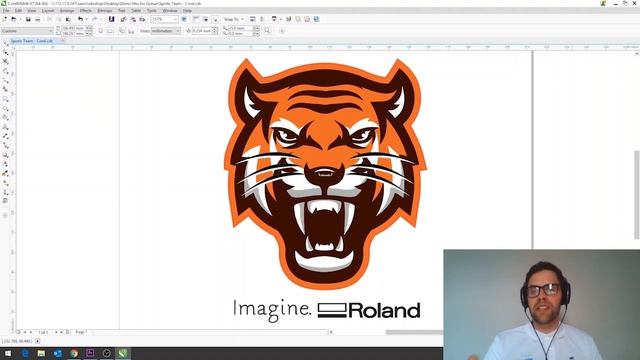
Task: Select the Ellipse tool
Action: tap(5, 109)
